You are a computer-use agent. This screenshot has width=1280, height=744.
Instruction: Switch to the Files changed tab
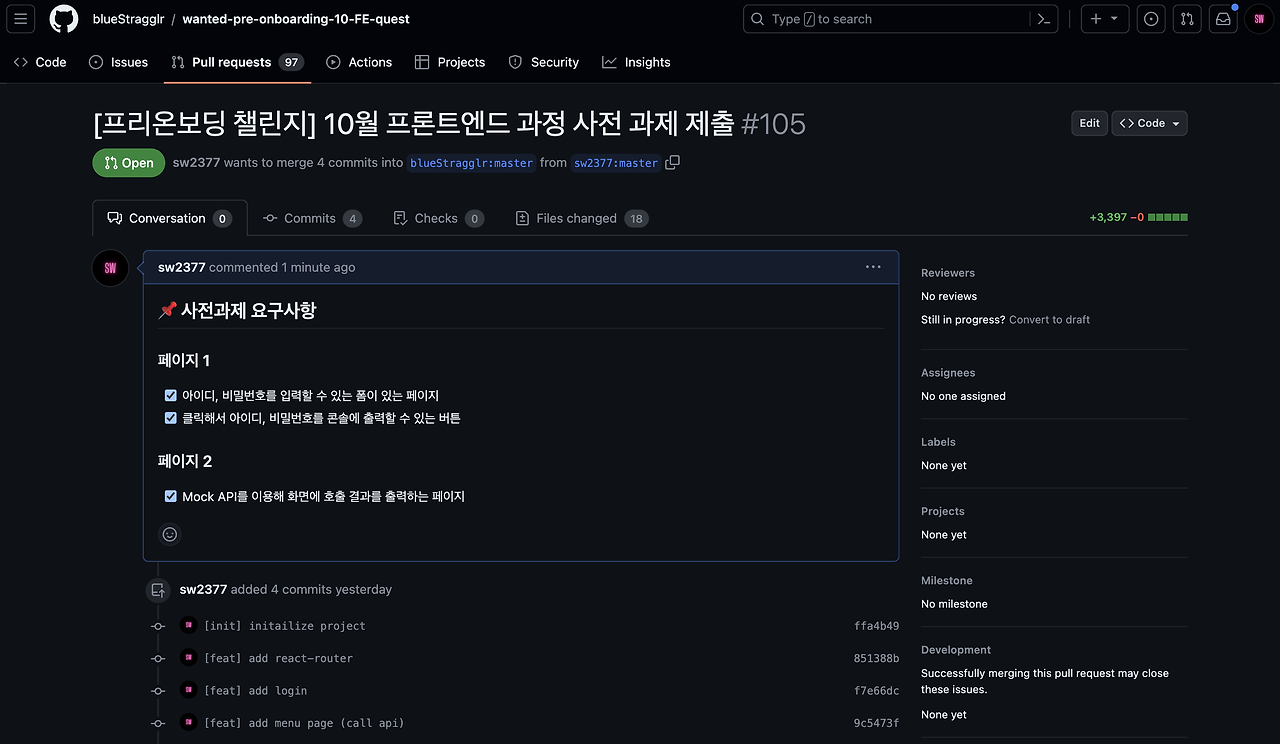(581, 217)
